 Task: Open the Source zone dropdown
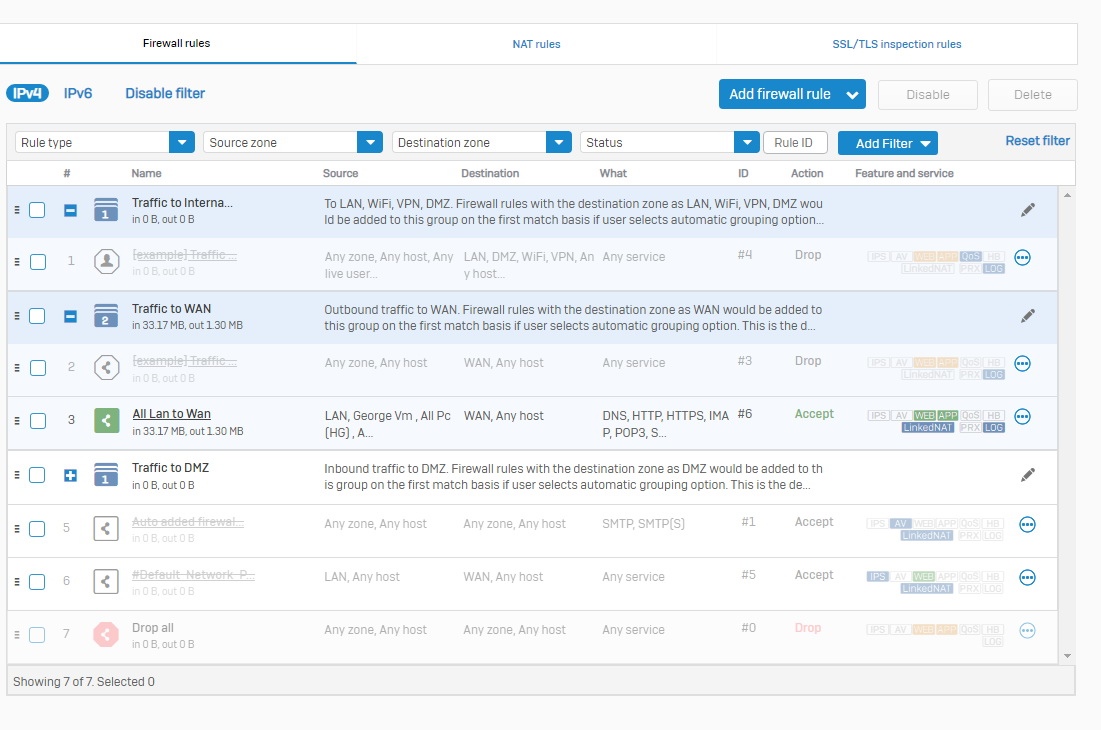[293, 142]
